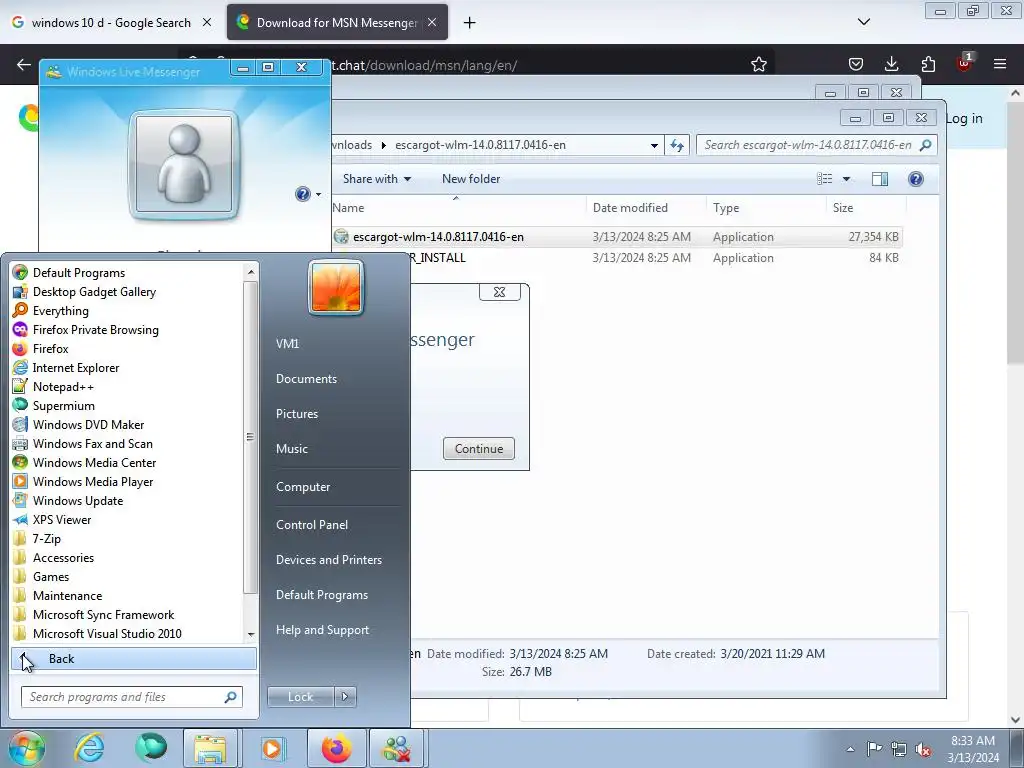
Task: Expand the Games folder
Action: (51, 577)
